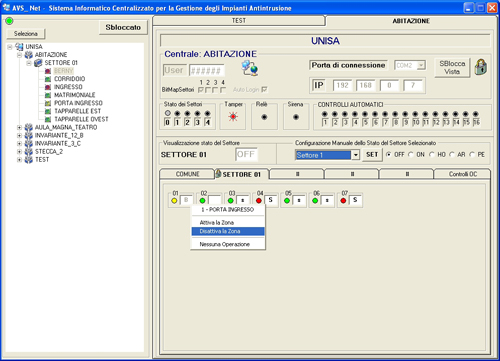Choose Attiva la Zona from context menu
The width and height of the screenshot is (500, 361).
coord(228,223)
